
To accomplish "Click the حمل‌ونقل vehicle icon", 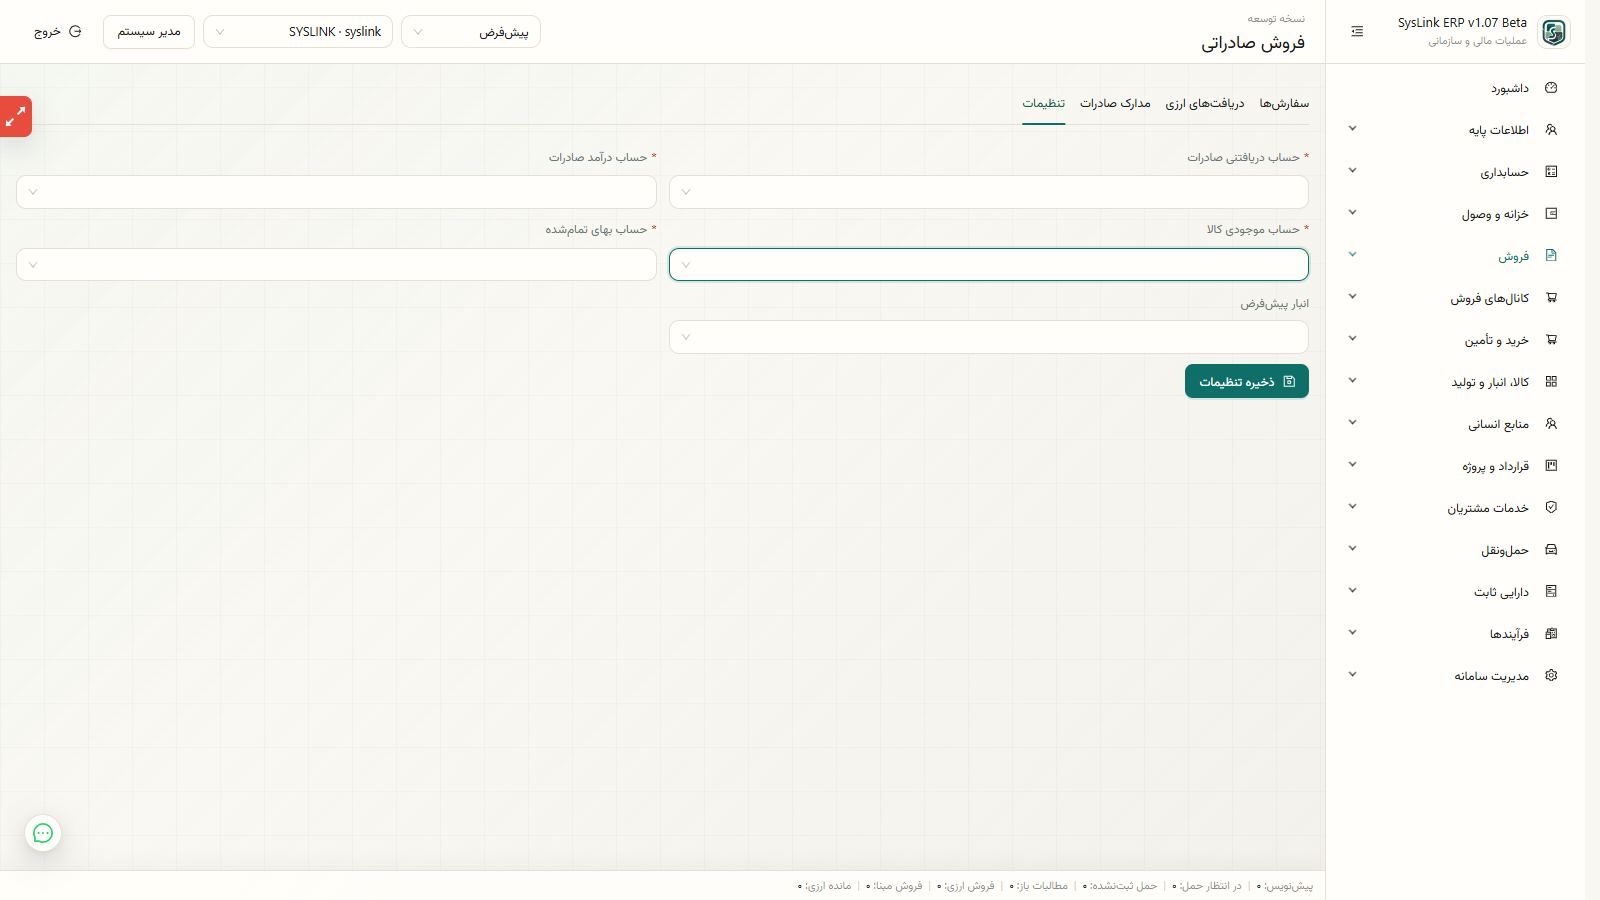I will click(1551, 550).
